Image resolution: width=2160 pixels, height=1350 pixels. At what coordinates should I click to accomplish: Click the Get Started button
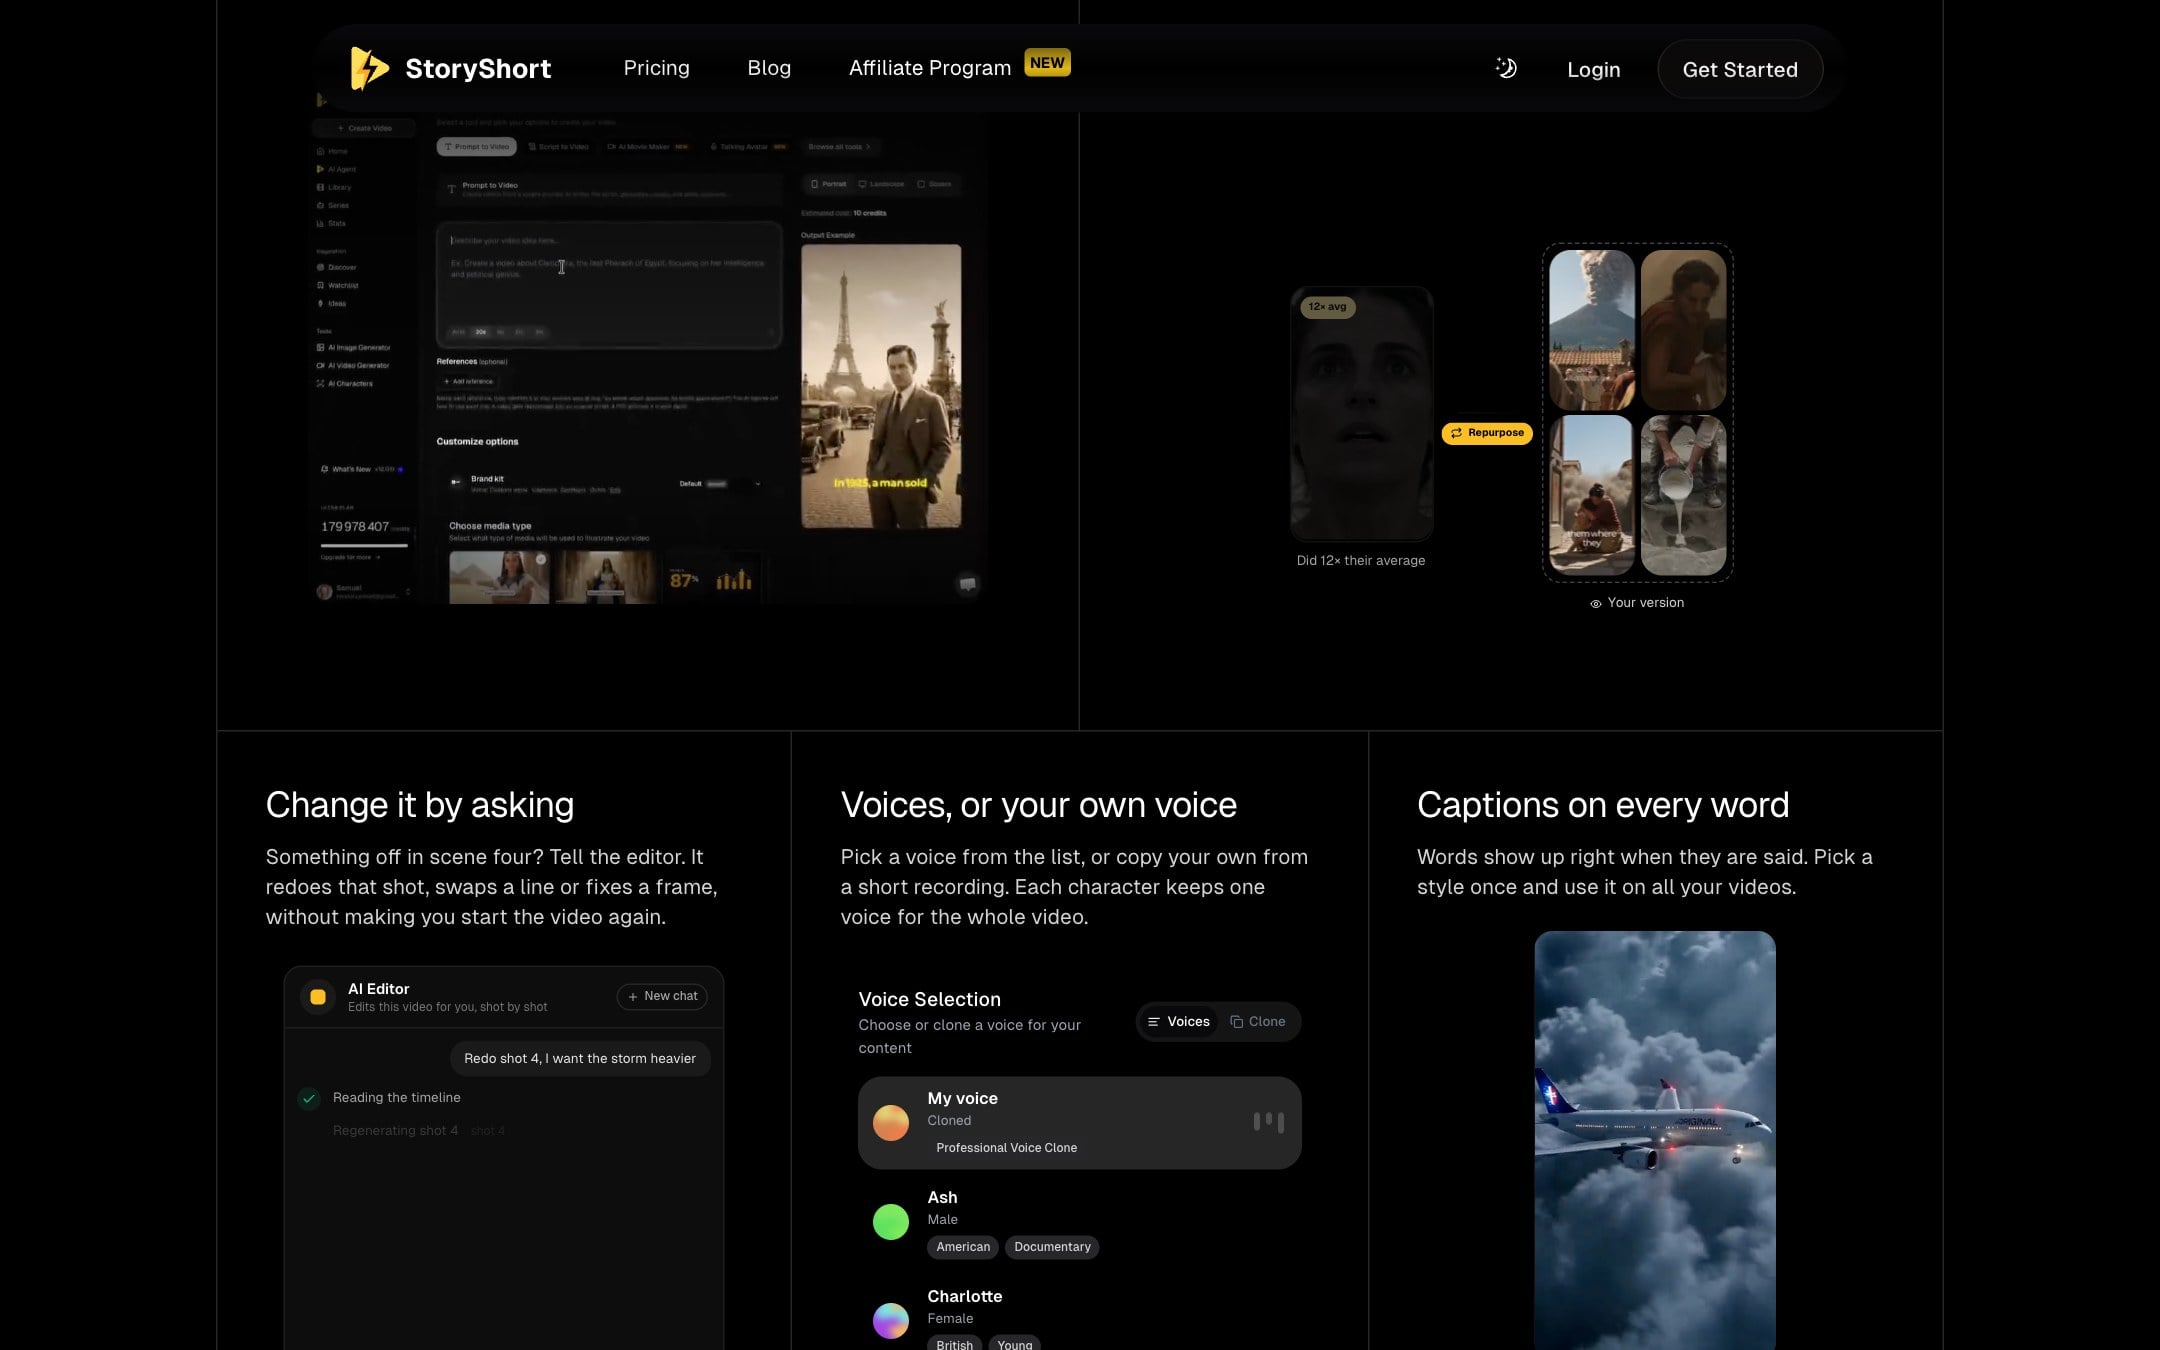[1740, 70]
